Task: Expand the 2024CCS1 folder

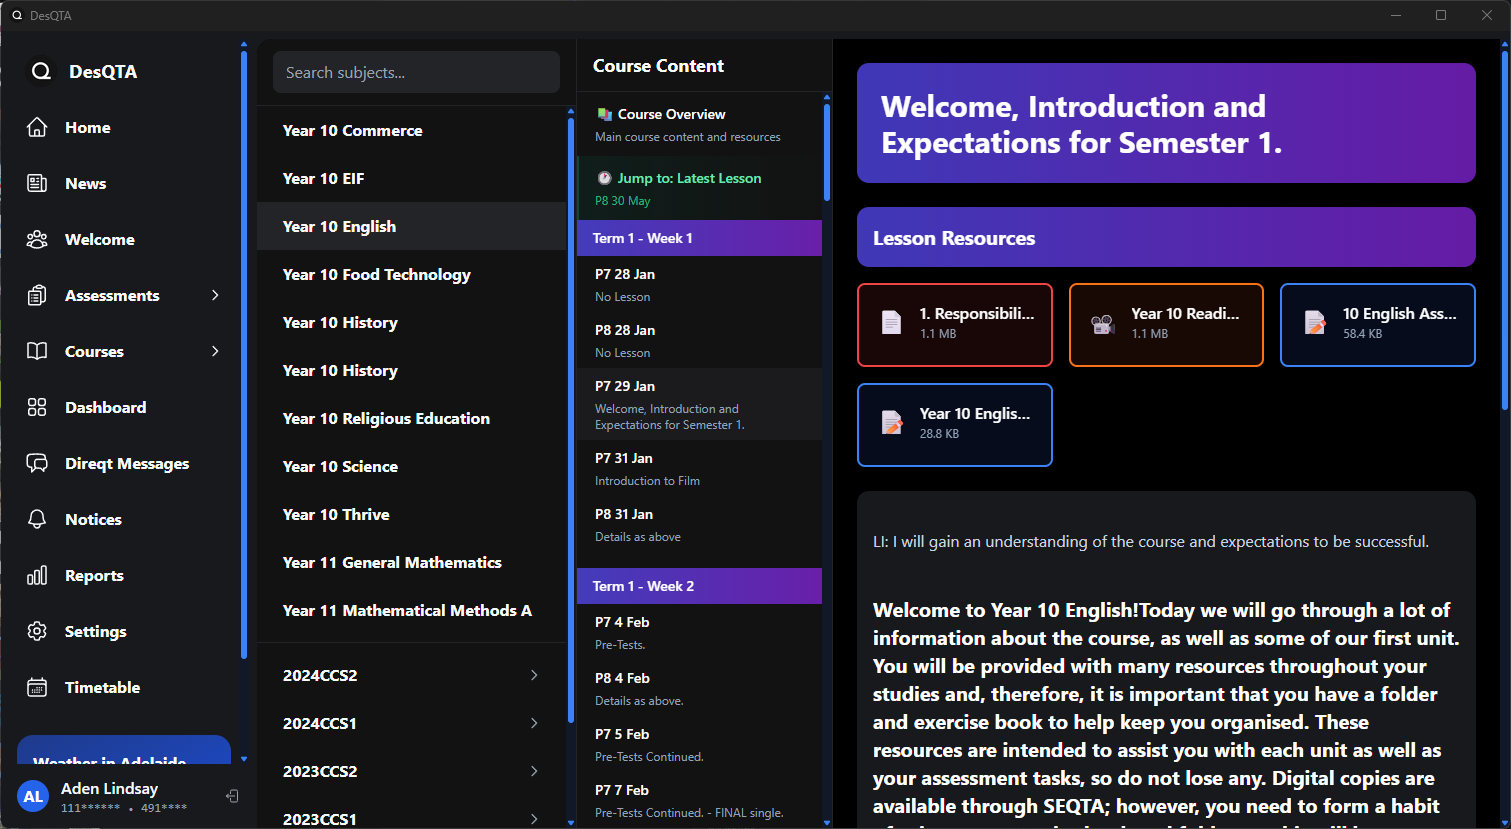Action: (411, 723)
